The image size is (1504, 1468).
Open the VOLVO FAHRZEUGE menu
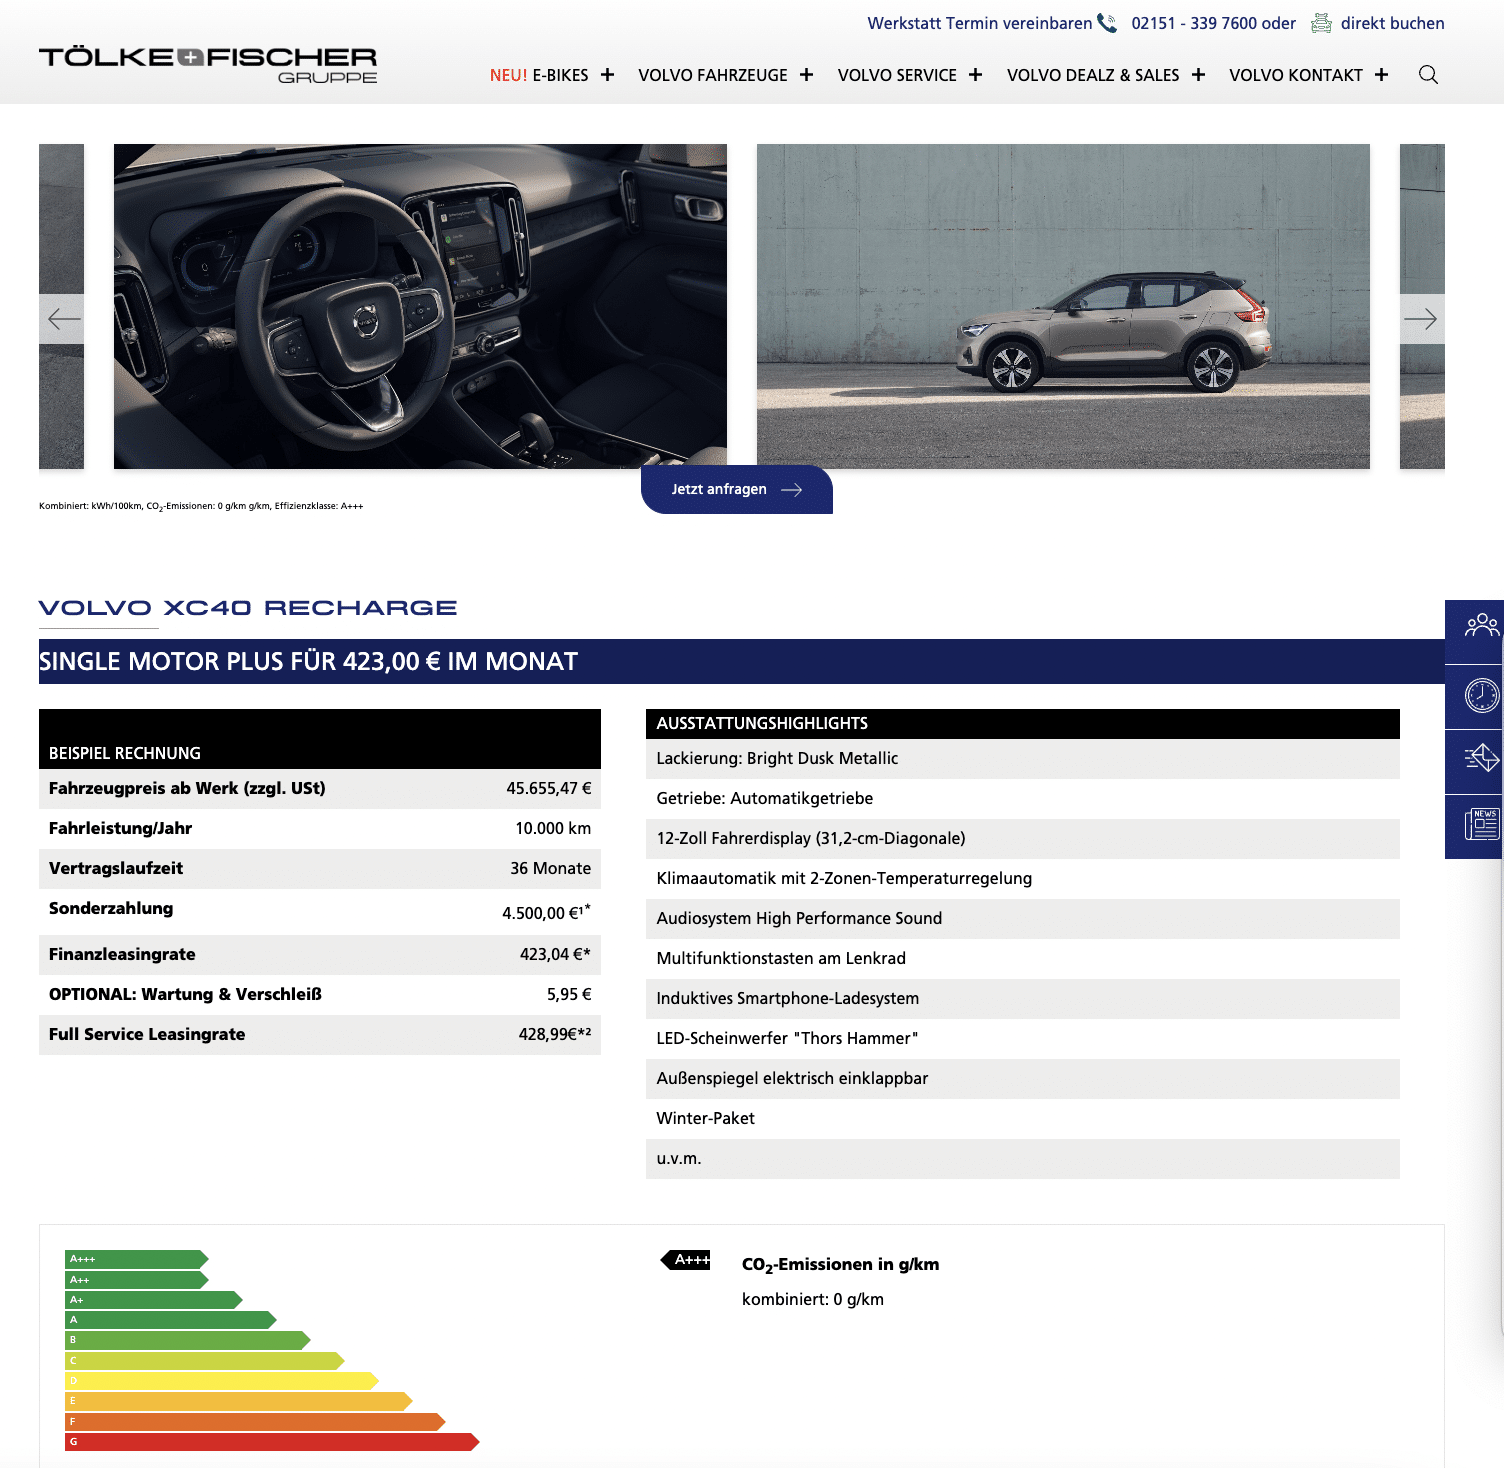713,75
